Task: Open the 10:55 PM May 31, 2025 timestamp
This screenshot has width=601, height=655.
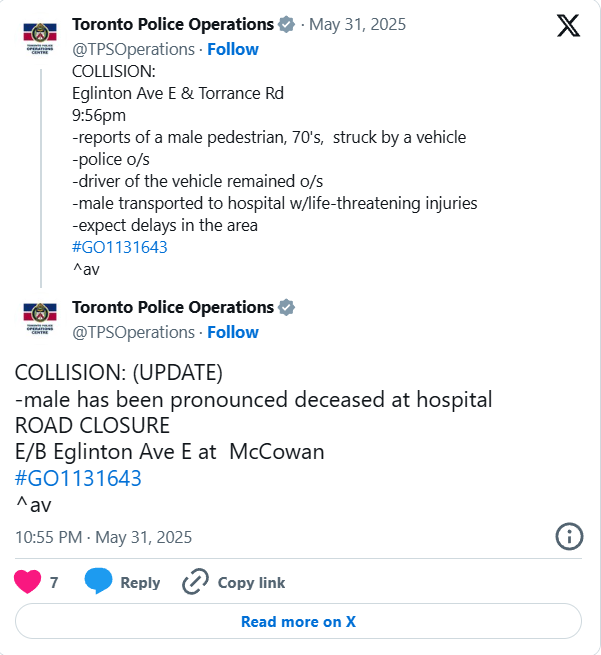Action: [103, 537]
